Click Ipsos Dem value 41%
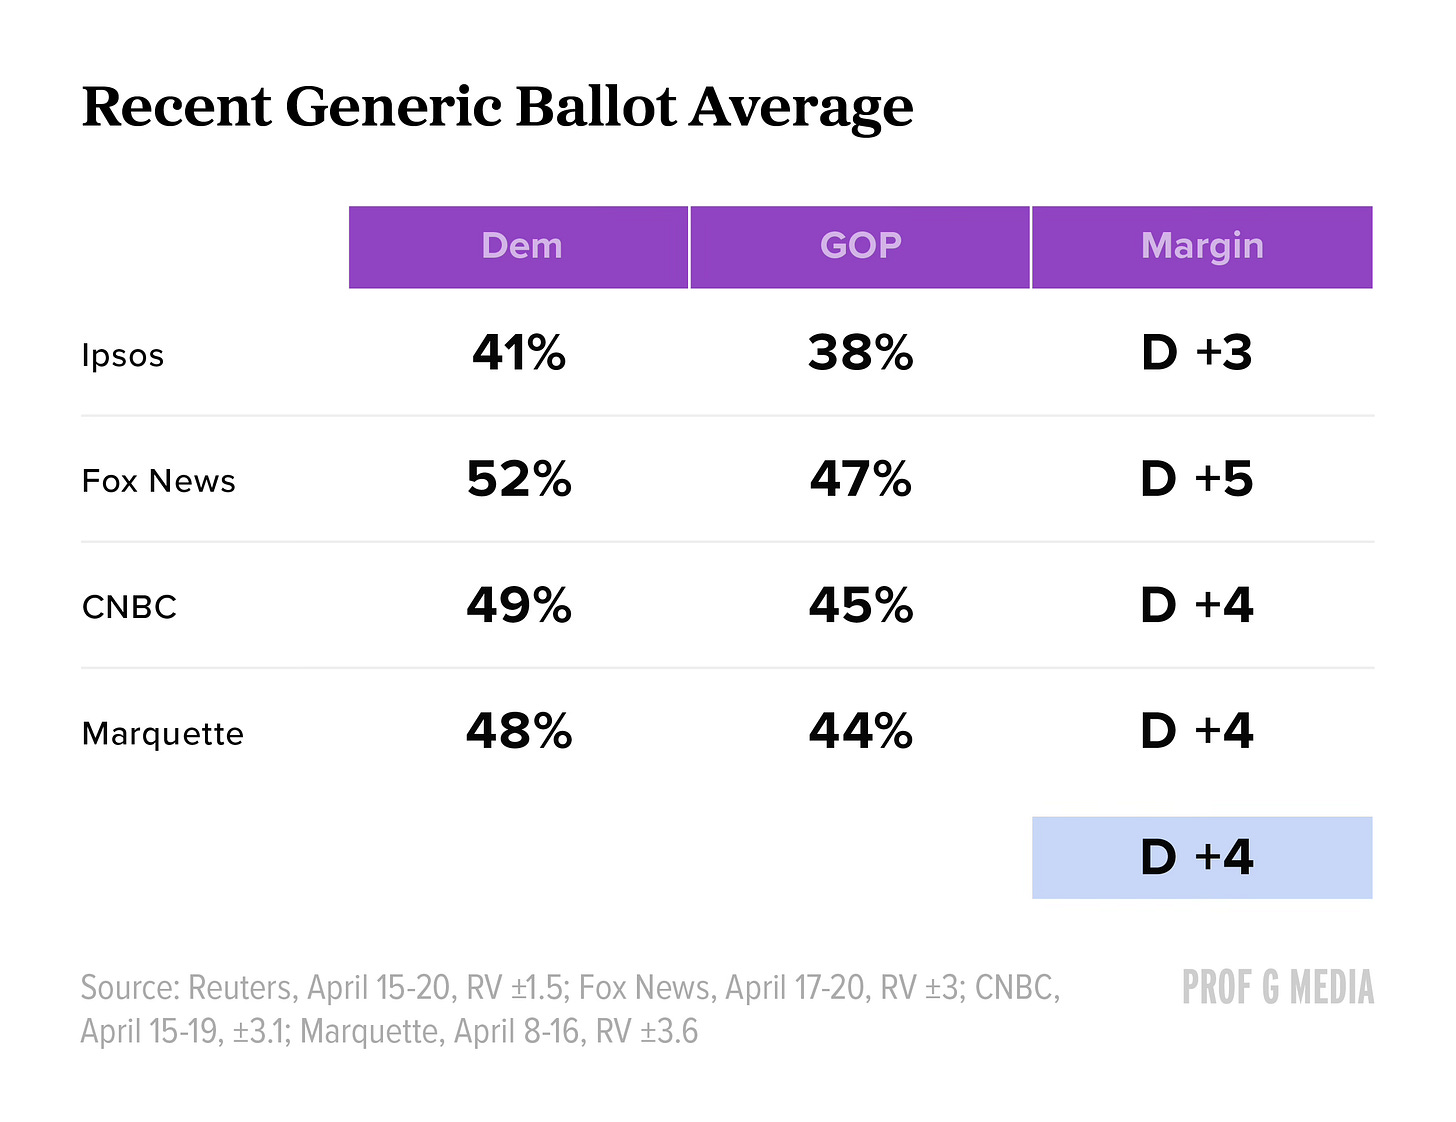Screen dimensions: 1456x1122 519,353
